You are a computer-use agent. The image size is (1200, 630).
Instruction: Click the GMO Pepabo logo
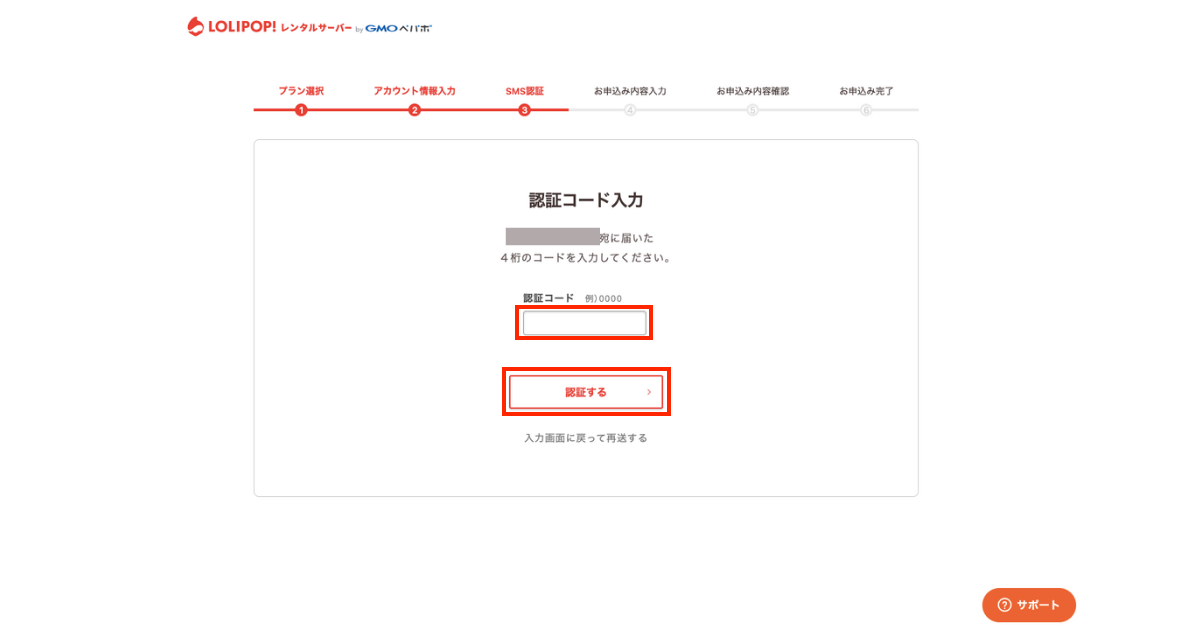click(x=398, y=28)
